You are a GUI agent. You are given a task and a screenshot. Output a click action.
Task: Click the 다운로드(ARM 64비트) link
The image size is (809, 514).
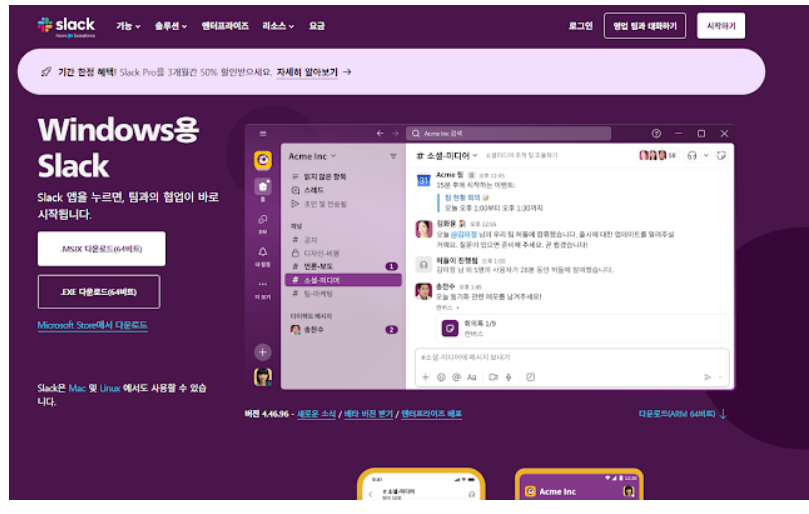point(677,414)
